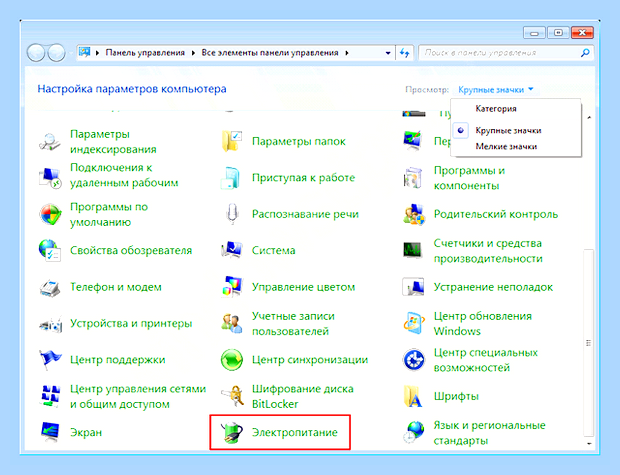Click the Центр управления сетями icon
This screenshot has width=620, height=475.
click(x=50, y=396)
